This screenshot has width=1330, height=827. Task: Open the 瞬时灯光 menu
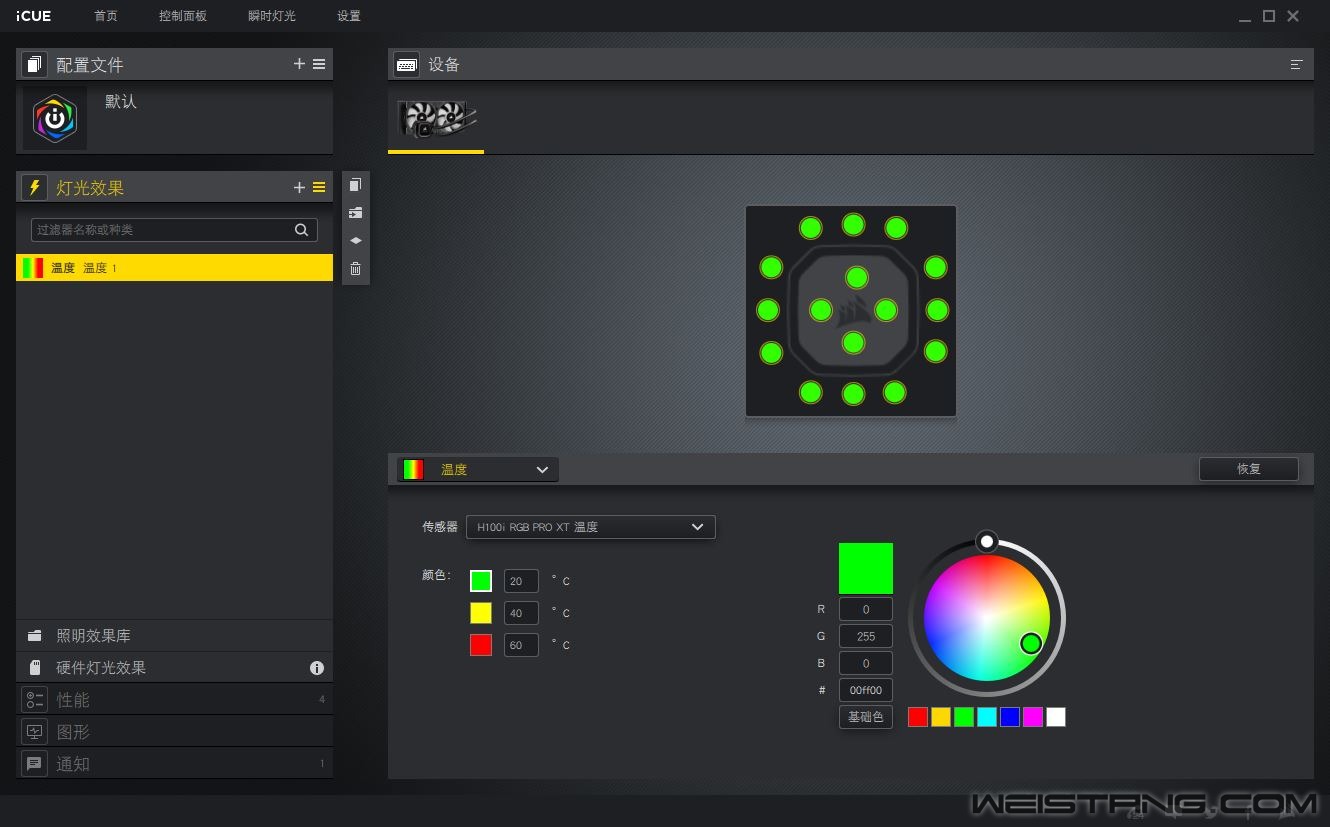[x=272, y=16]
